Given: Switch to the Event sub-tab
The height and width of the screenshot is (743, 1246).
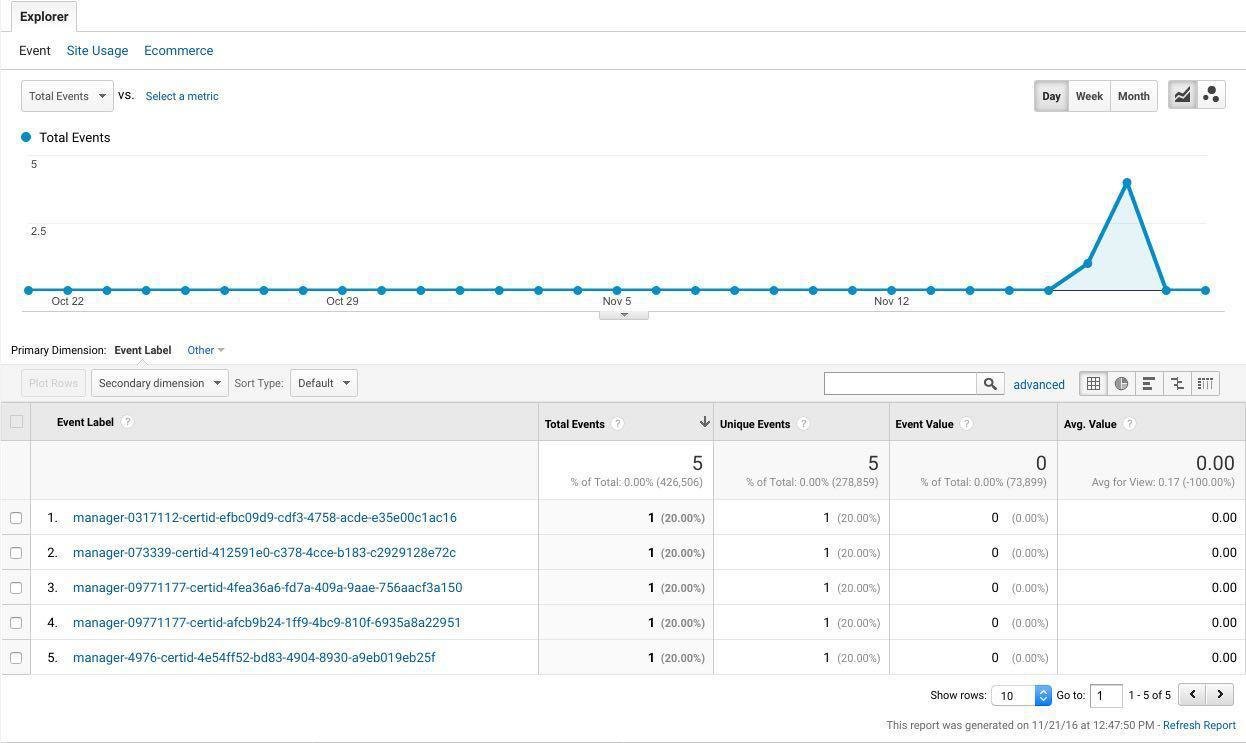Looking at the screenshot, I should (x=35, y=50).
